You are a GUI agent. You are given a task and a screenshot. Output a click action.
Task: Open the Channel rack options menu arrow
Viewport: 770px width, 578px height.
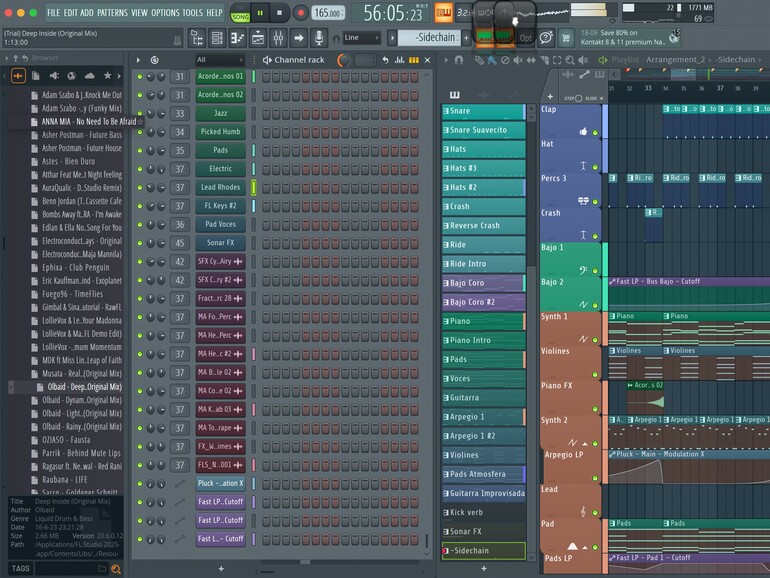(x=138, y=60)
